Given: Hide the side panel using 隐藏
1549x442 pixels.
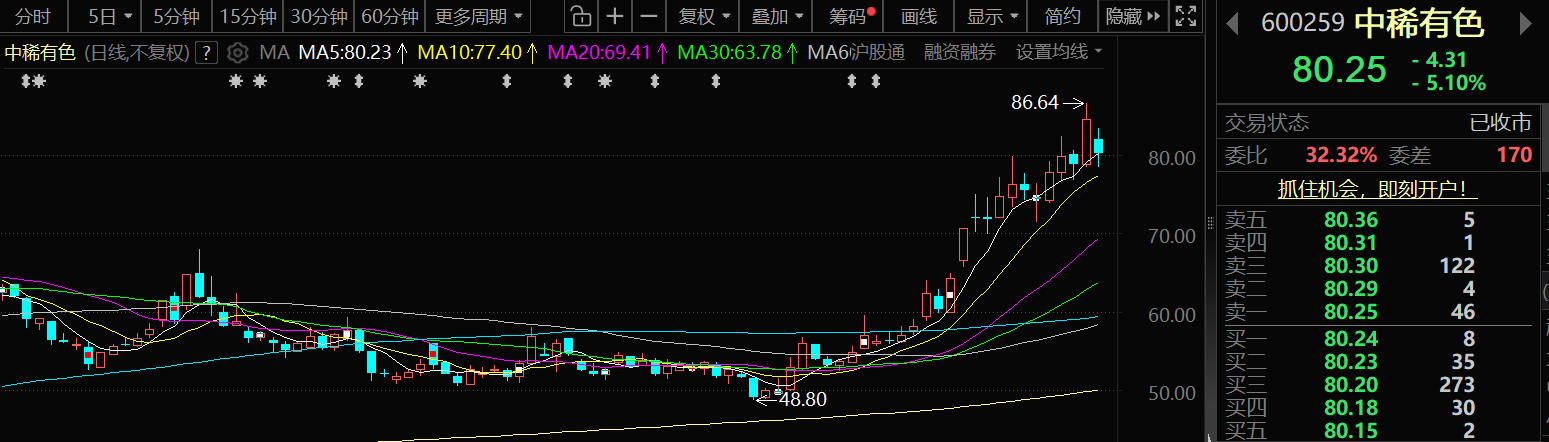Looking at the screenshot, I should (1133, 16).
